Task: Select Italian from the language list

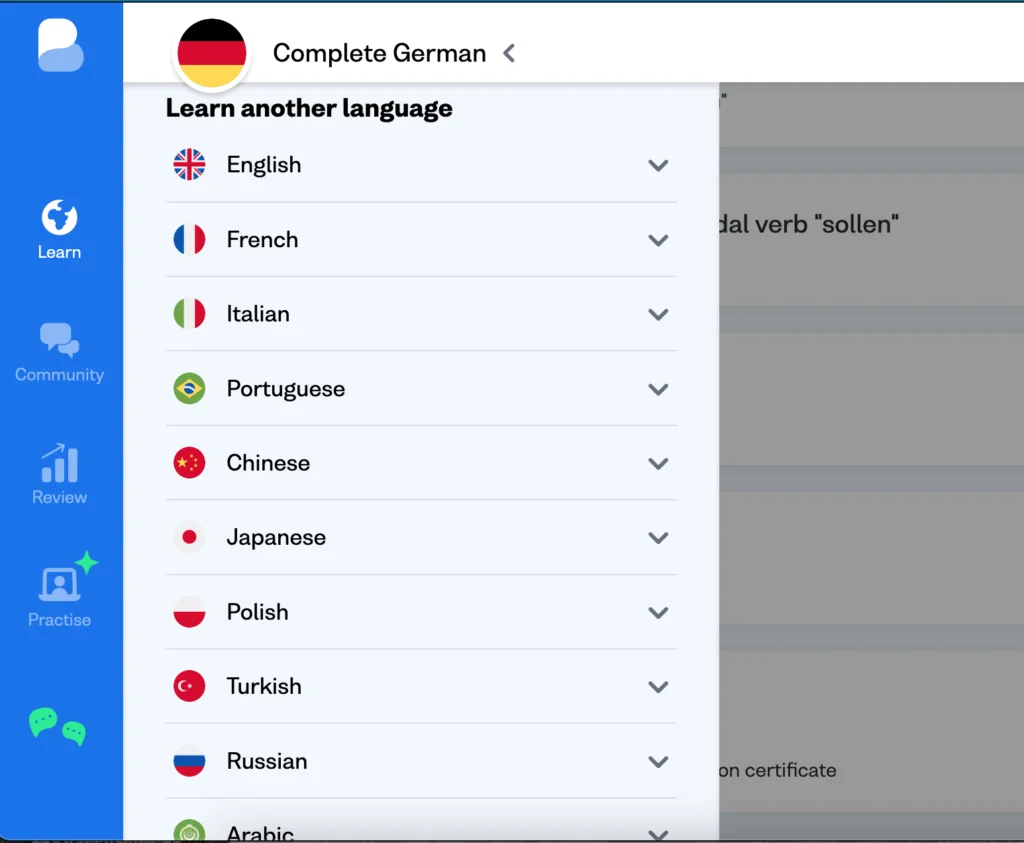Action: tap(258, 314)
